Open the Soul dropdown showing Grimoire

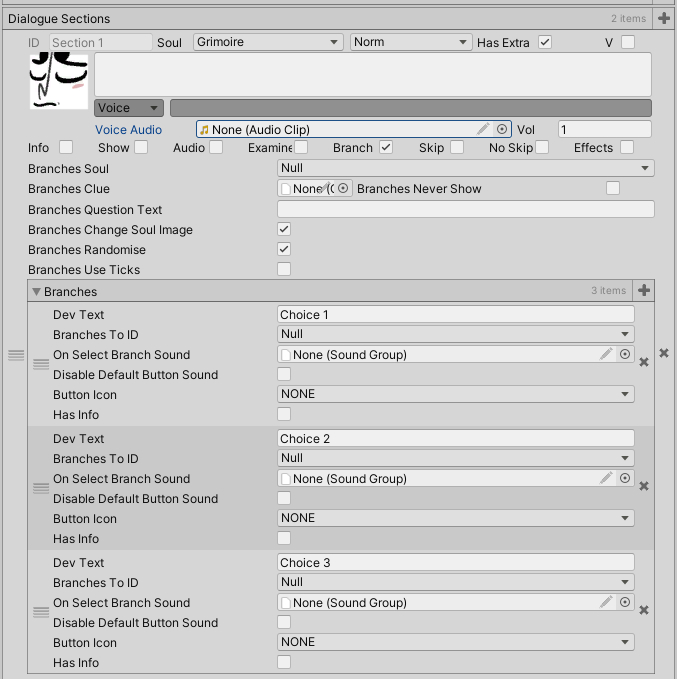click(x=268, y=42)
